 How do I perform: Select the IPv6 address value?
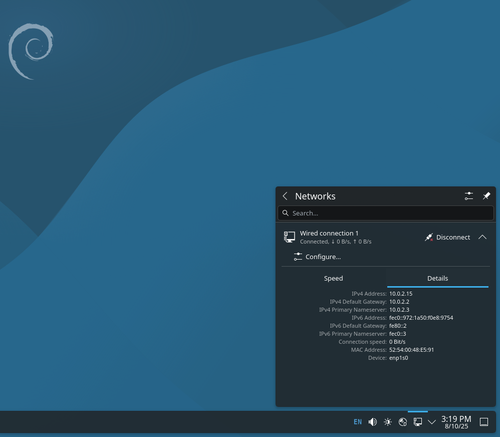(x=421, y=318)
